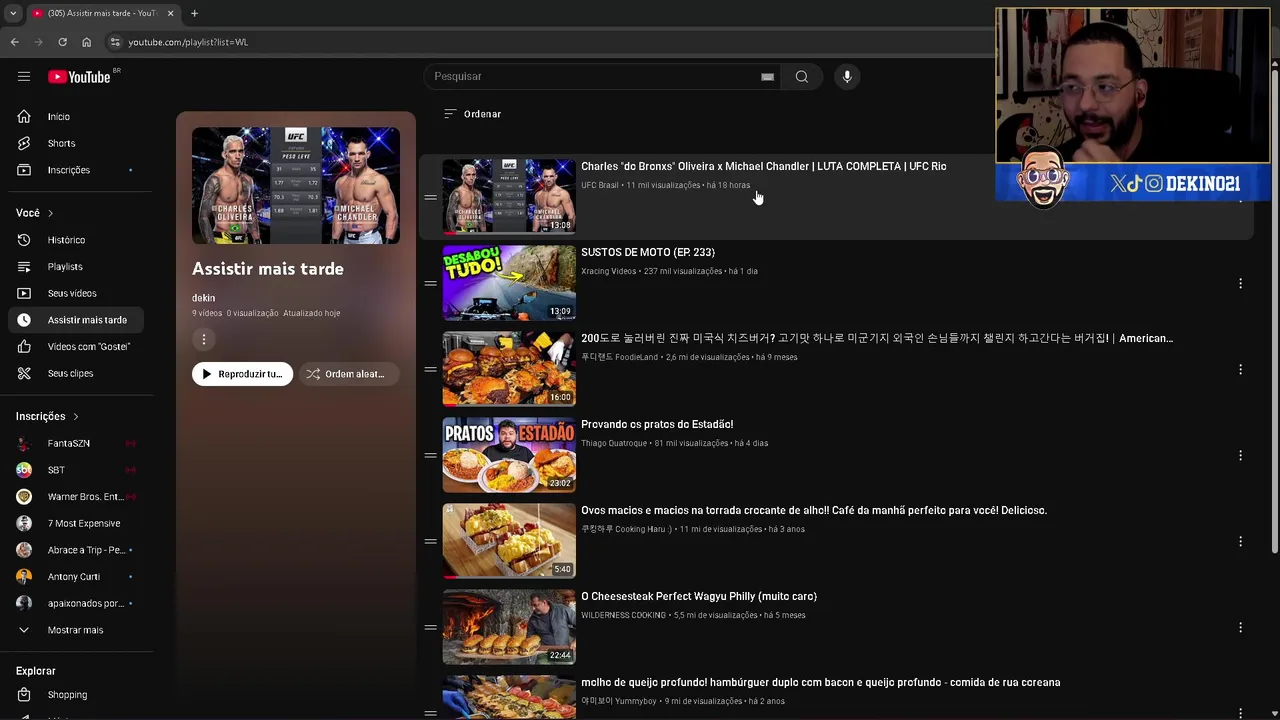Open Warner Bros. Ent channel subscription
This screenshot has height=720, width=1280.
point(77,497)
